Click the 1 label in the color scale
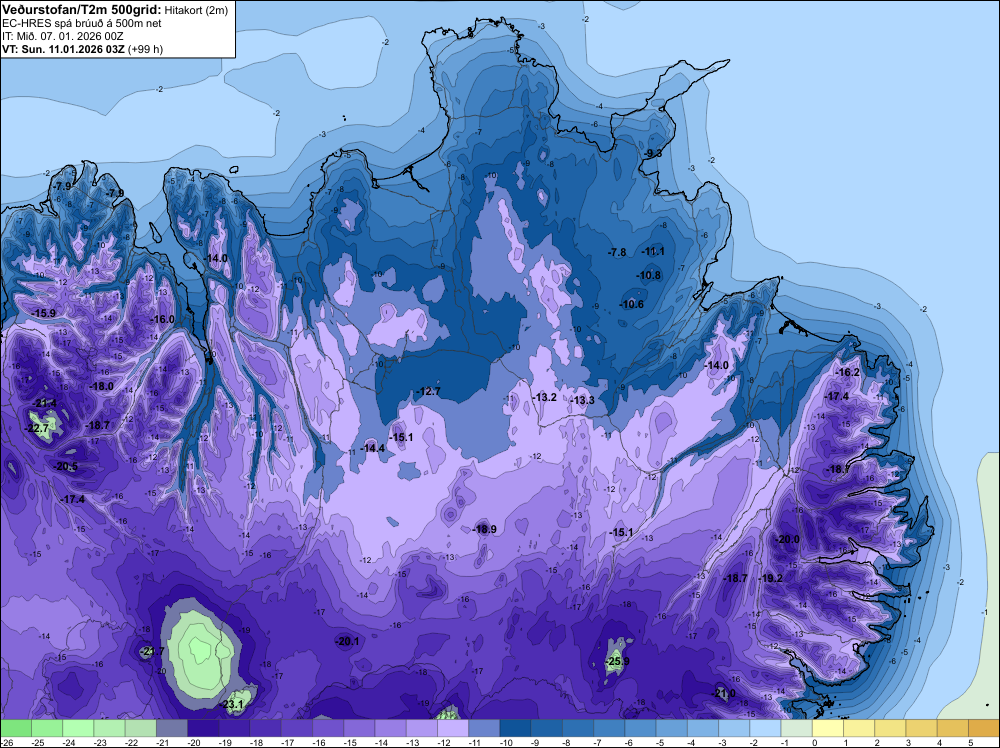 pos(846,742)
